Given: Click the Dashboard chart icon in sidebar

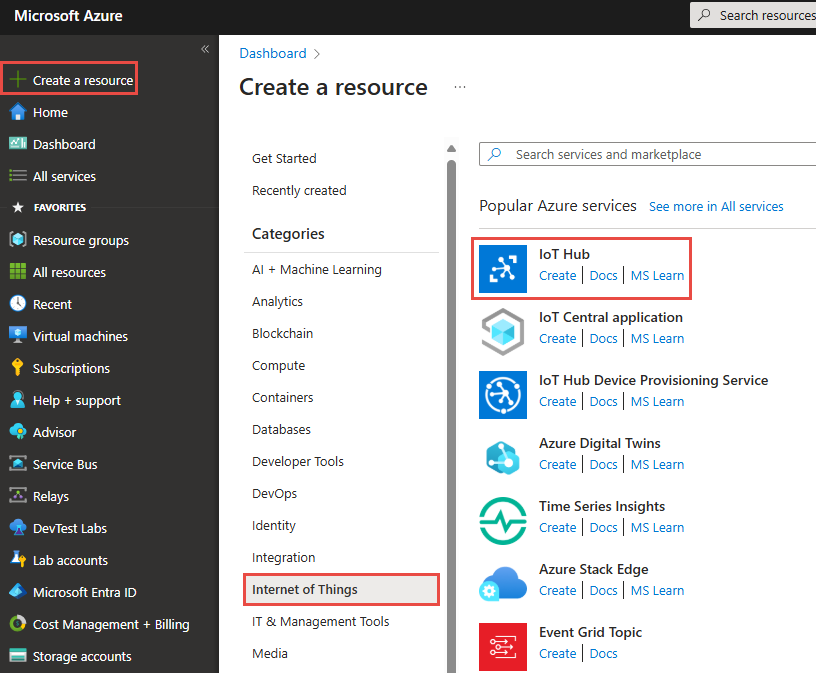Looking at the screenshot, I should 18,143.
